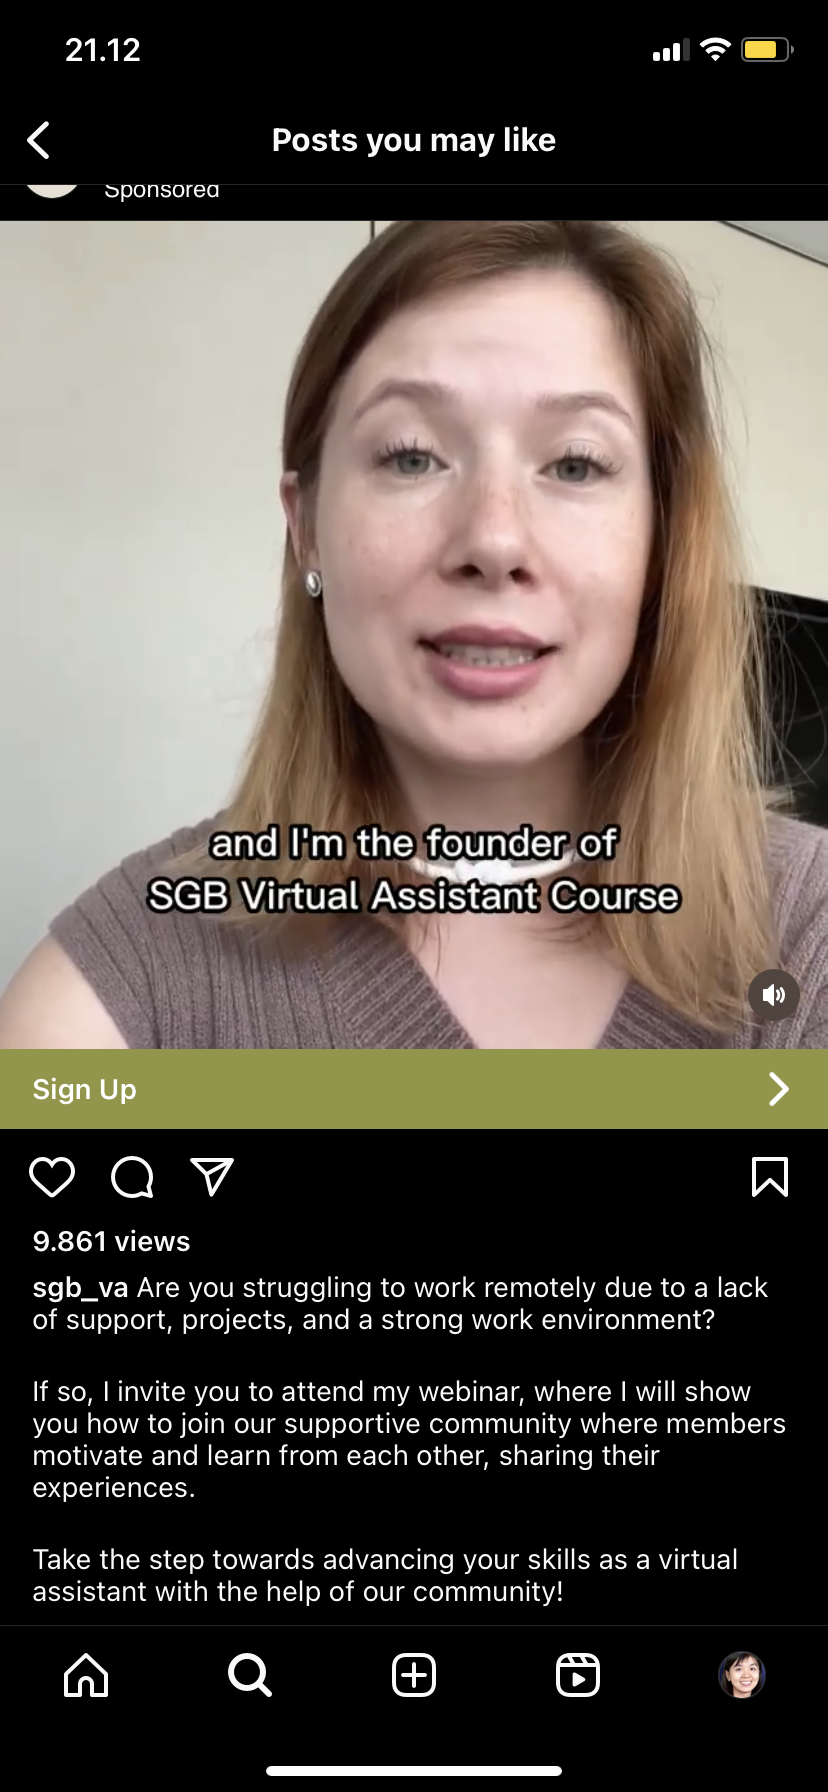The height and width of the screenshot is (1792, 828).
Task: Tap the sponsored video to pause
Action: point(414,635)
